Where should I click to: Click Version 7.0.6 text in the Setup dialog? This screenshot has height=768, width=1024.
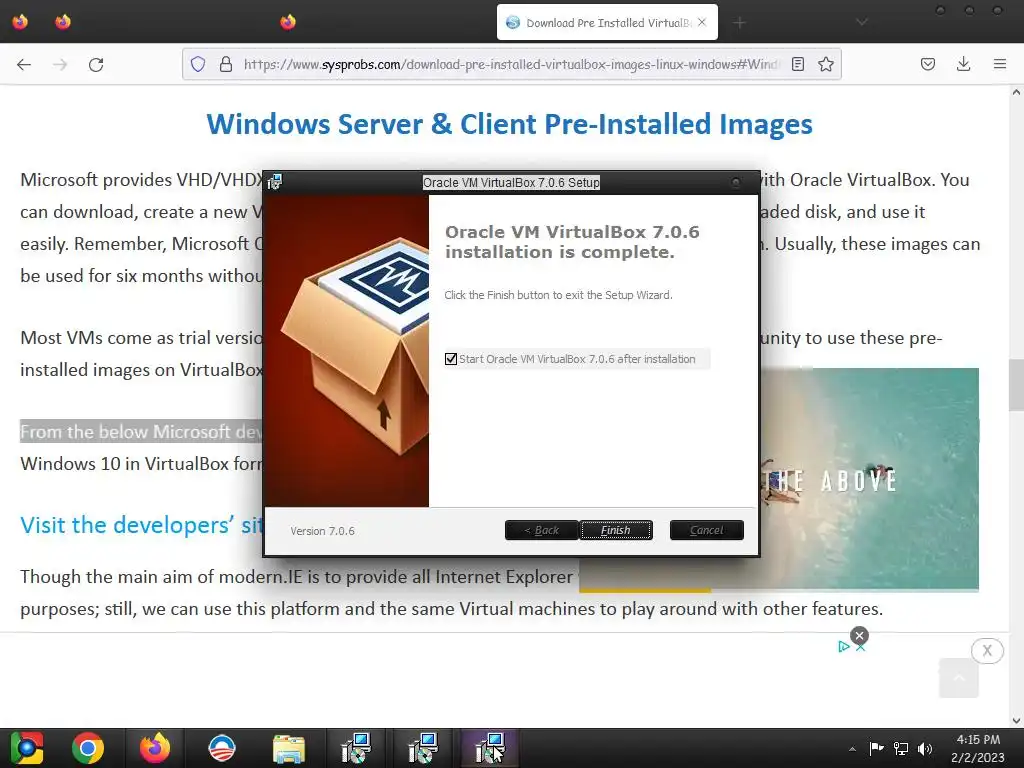tap(323, 531)
